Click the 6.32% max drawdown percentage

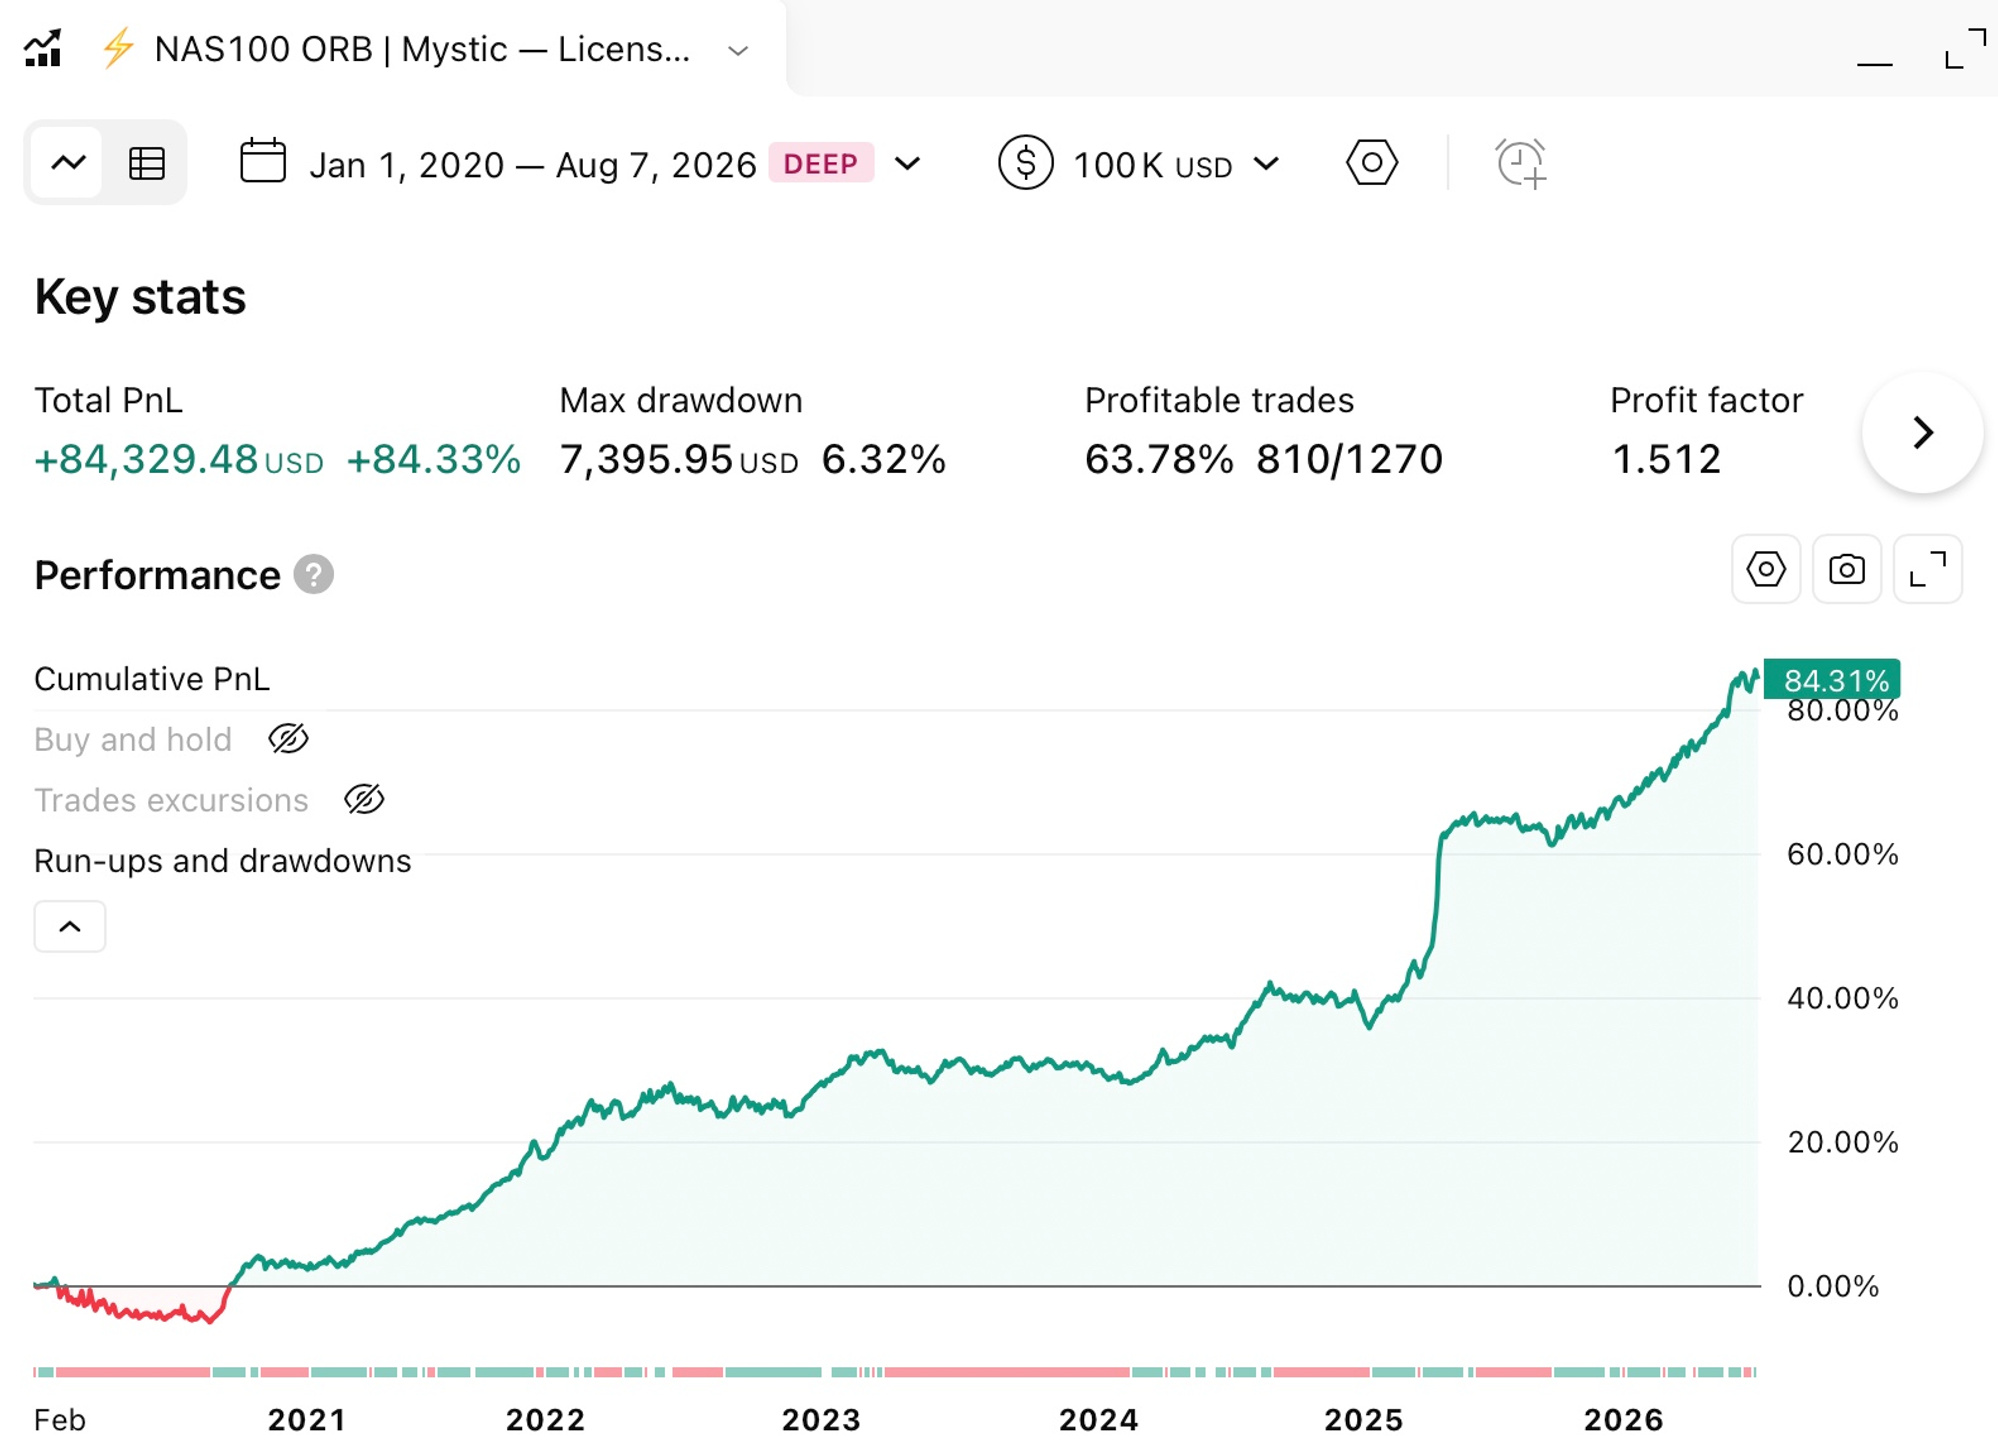[884, 460]
